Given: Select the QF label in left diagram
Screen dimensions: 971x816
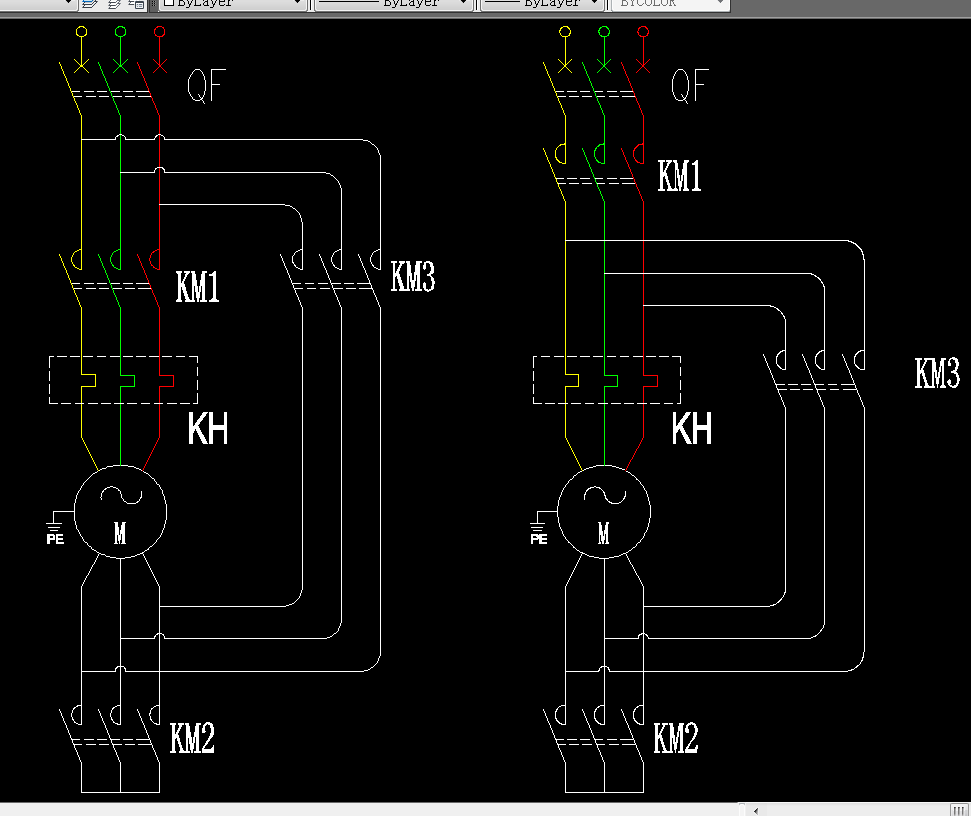Looking at the screenshot, I should pyautogui.click(x=207, y=87).
